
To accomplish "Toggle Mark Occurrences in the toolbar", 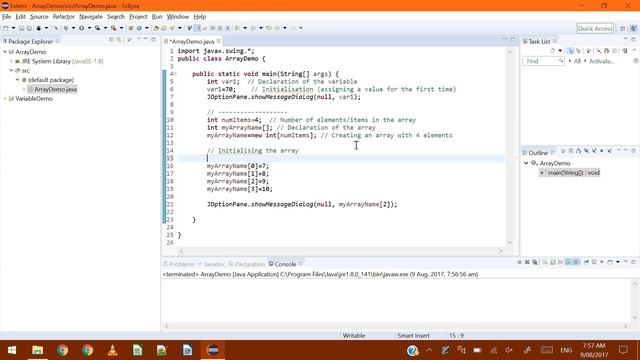I will [197, 28].
